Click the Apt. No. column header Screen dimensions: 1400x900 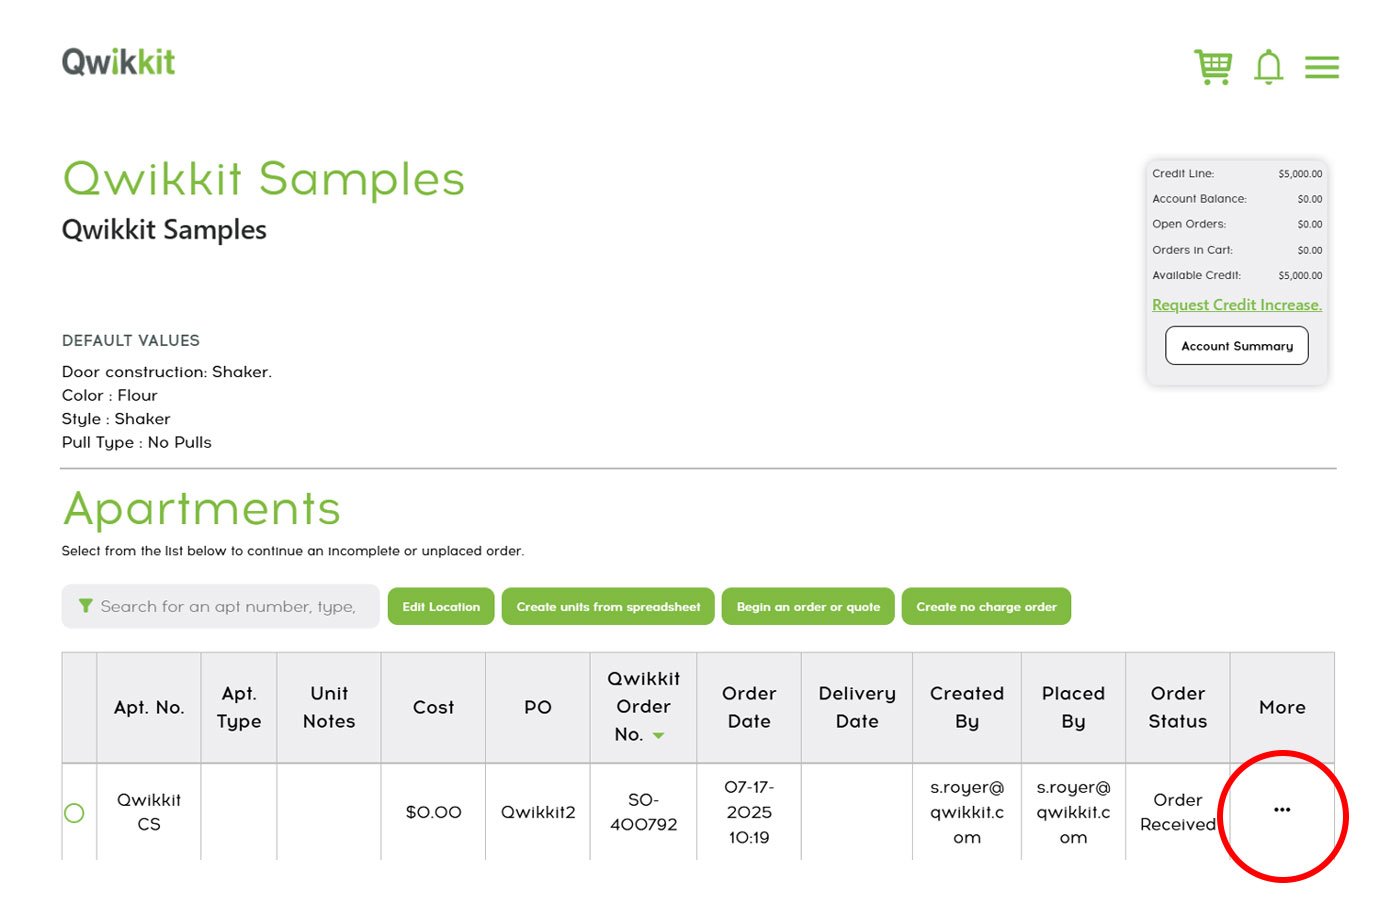point(149,707)
